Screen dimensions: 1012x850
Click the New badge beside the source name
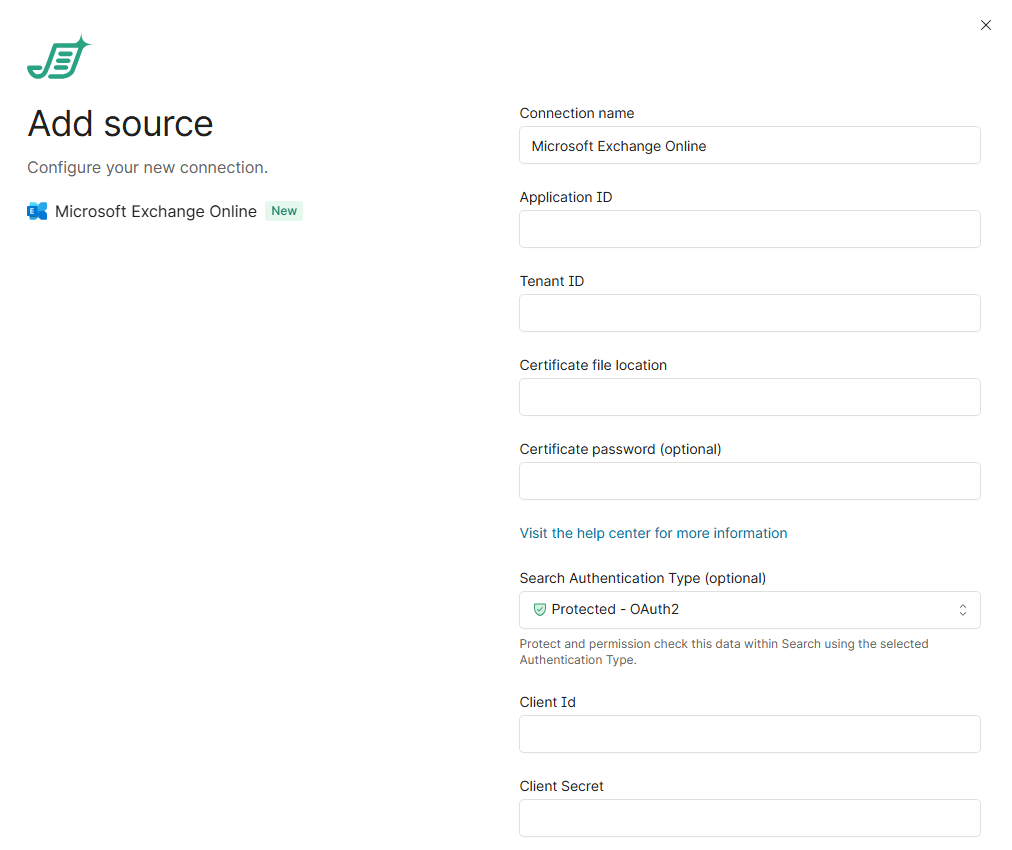coord(284,211)
